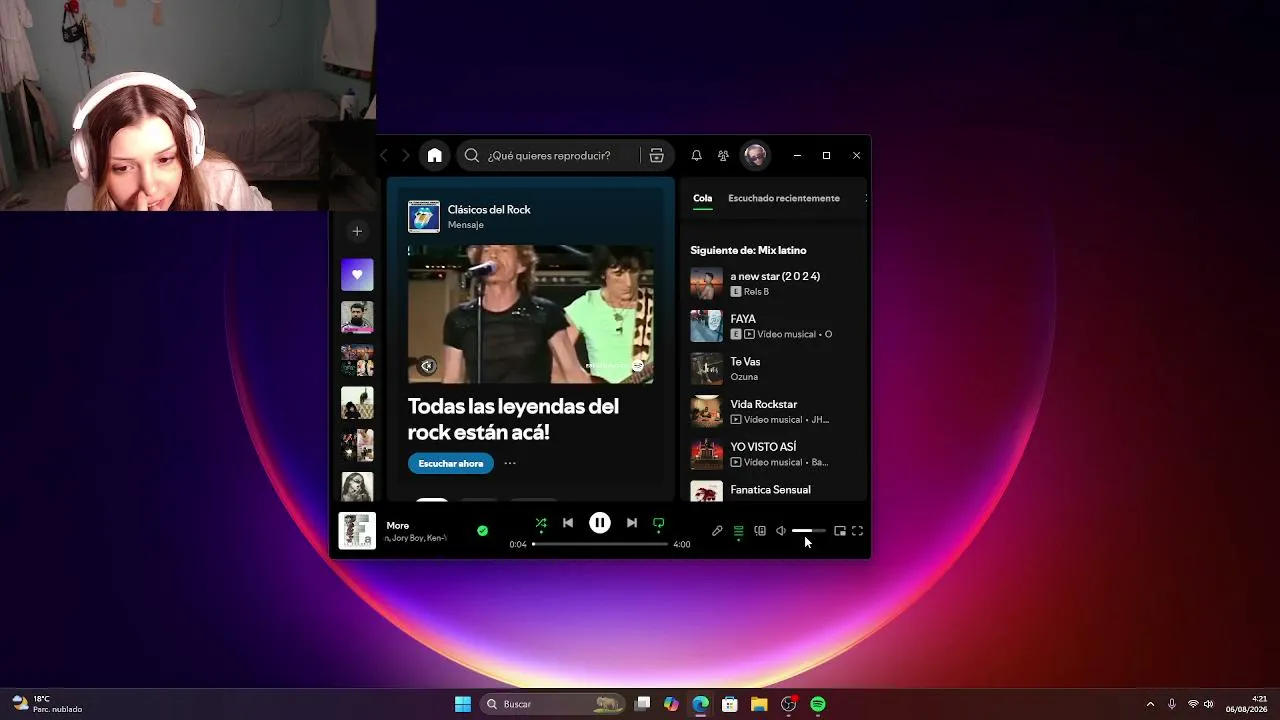Viewport: 1280px width, 720px height.
Task: Enter full screen mode
Action: coord(857,531)
